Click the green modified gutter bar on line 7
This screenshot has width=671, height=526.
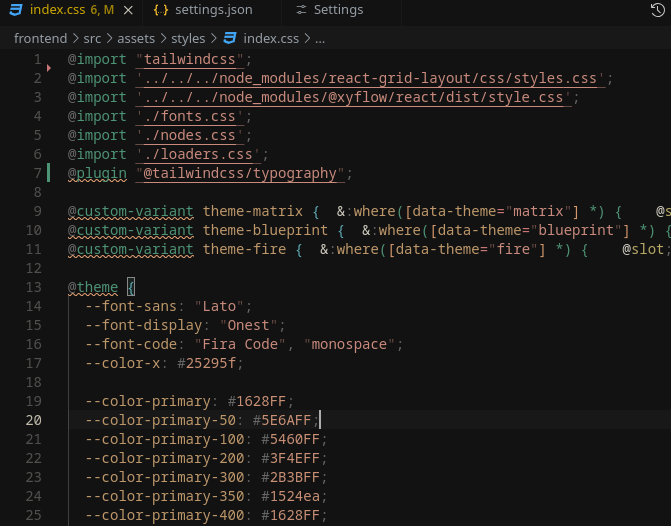click(48, 173)
